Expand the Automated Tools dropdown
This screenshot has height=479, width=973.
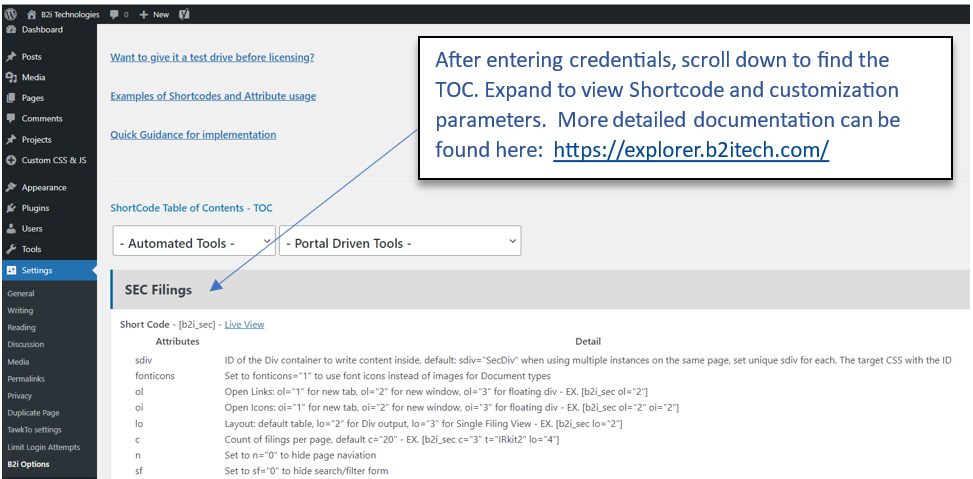pyautogui.click(x=194, y=243)
